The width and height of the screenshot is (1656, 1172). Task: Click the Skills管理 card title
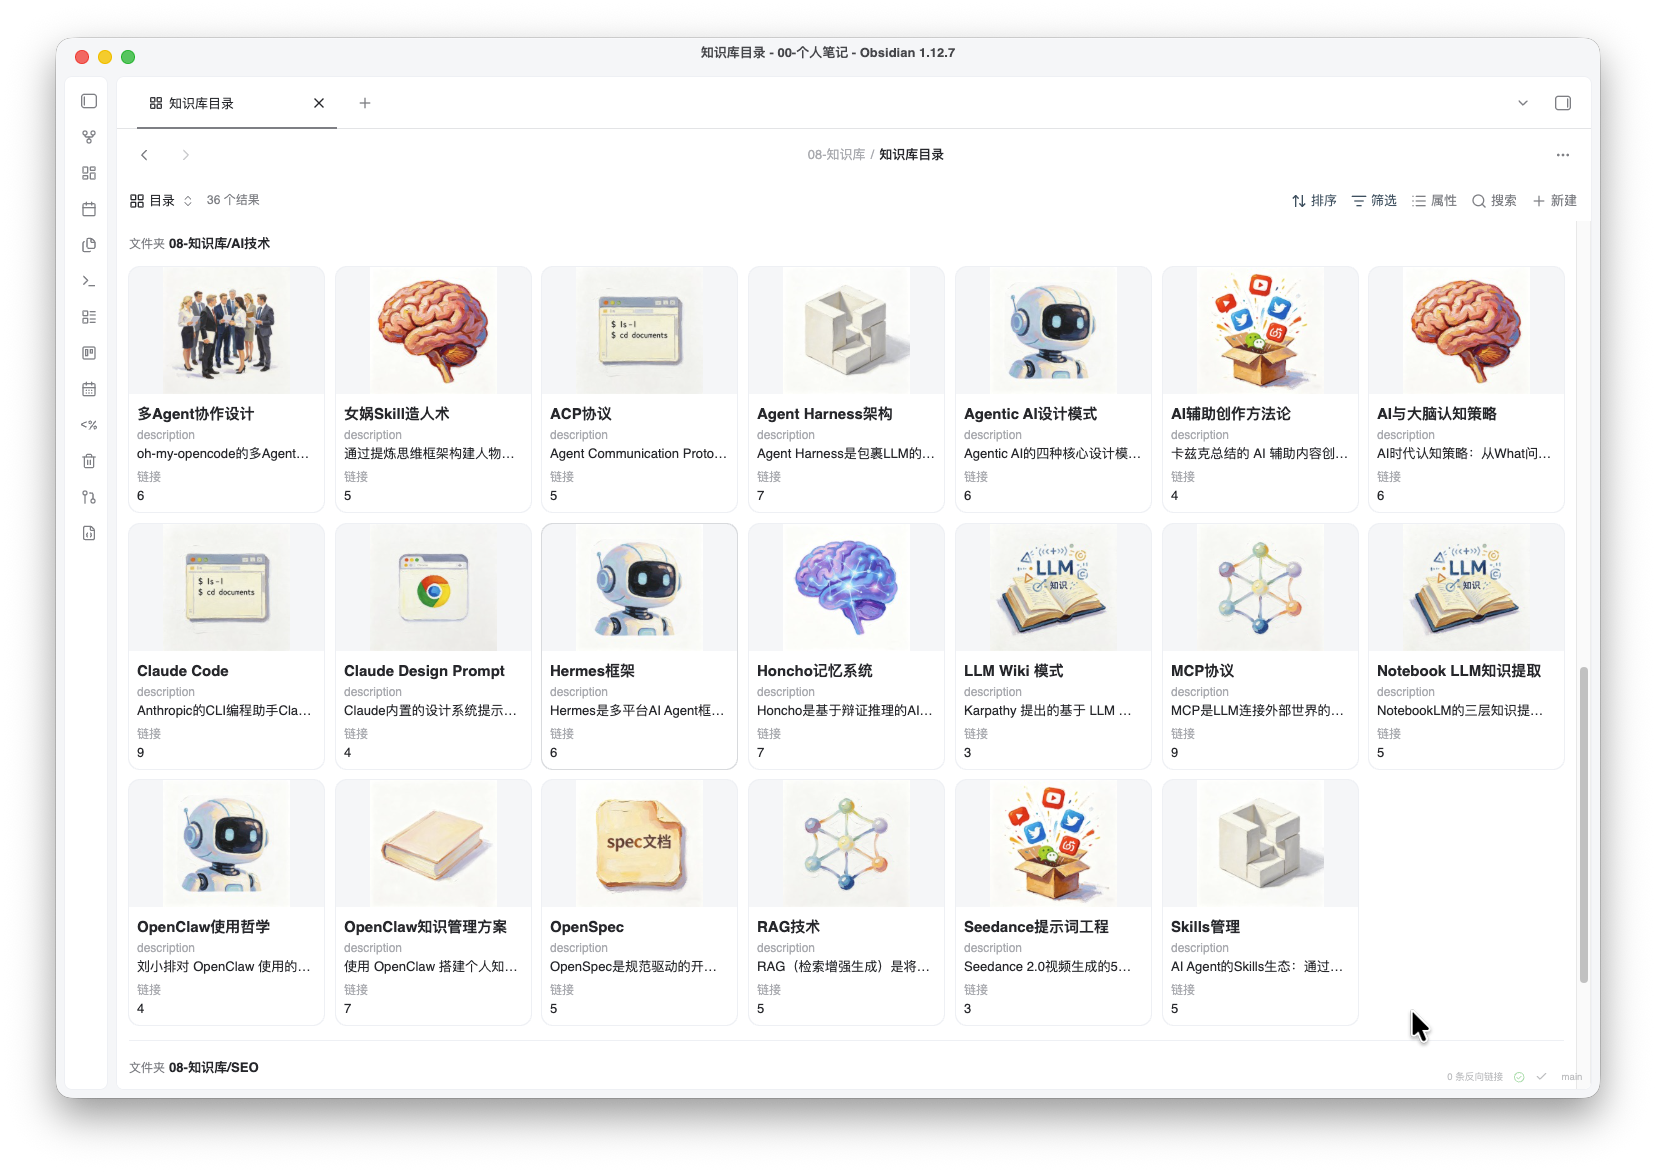point(1205,927)
